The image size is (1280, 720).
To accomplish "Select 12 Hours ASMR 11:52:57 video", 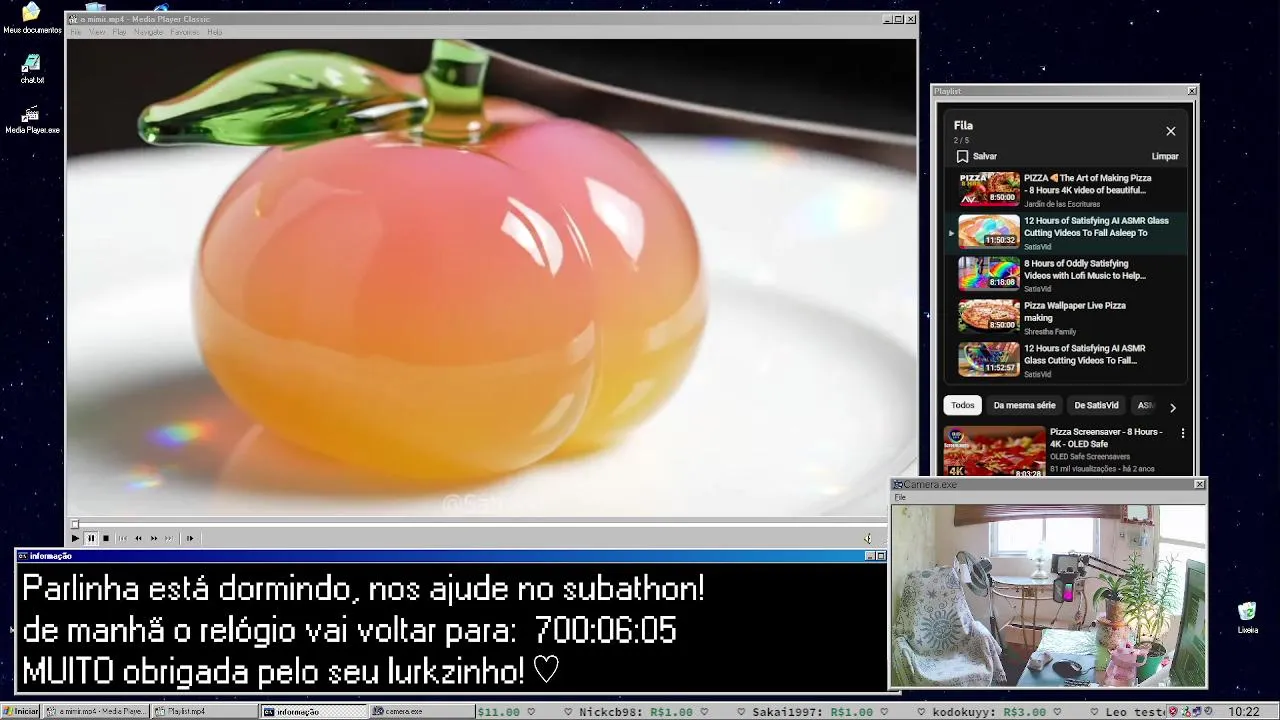I will tap(1066, 360).
